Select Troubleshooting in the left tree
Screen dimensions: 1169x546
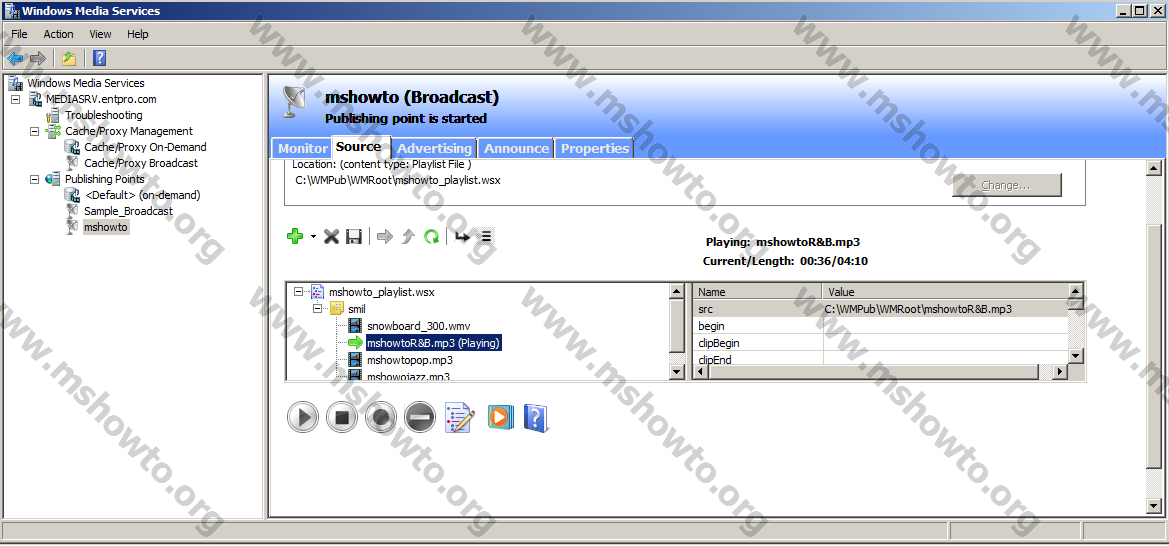[x=103, y=115]
